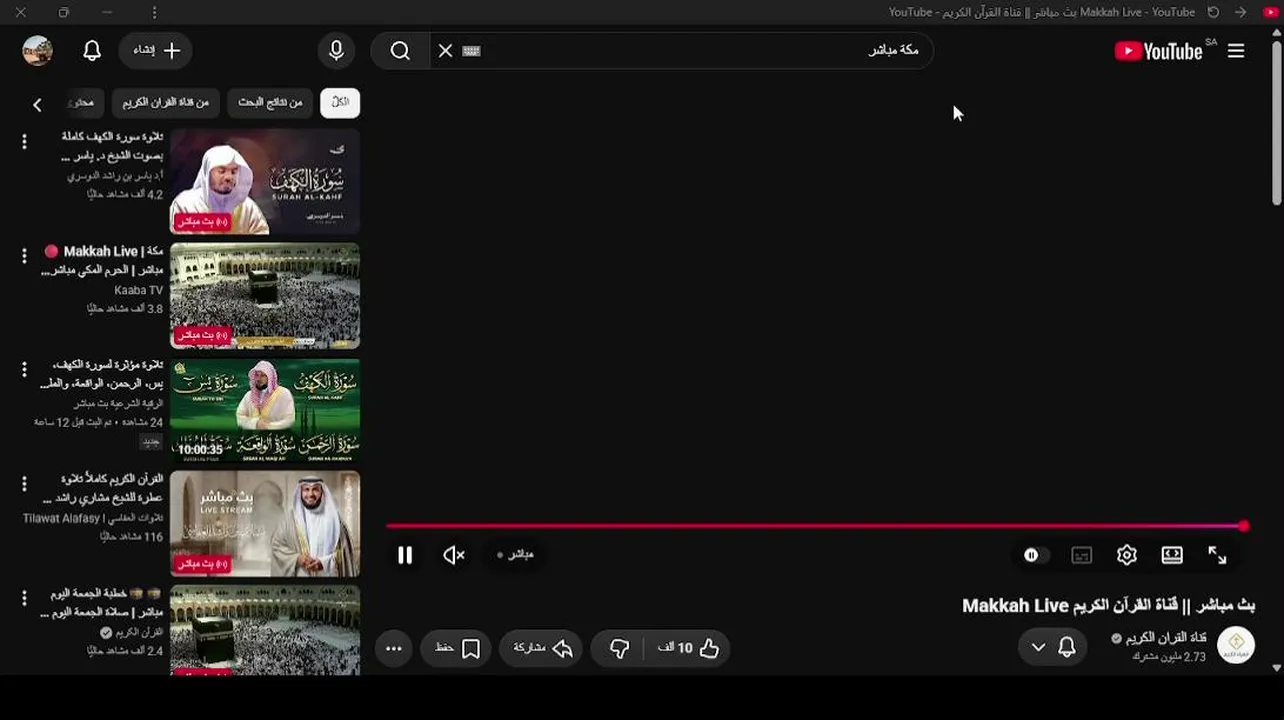Viewport: 1284px width, 720px height.
Task: Save the video using حفظ button
Action: tap(457, 648)
